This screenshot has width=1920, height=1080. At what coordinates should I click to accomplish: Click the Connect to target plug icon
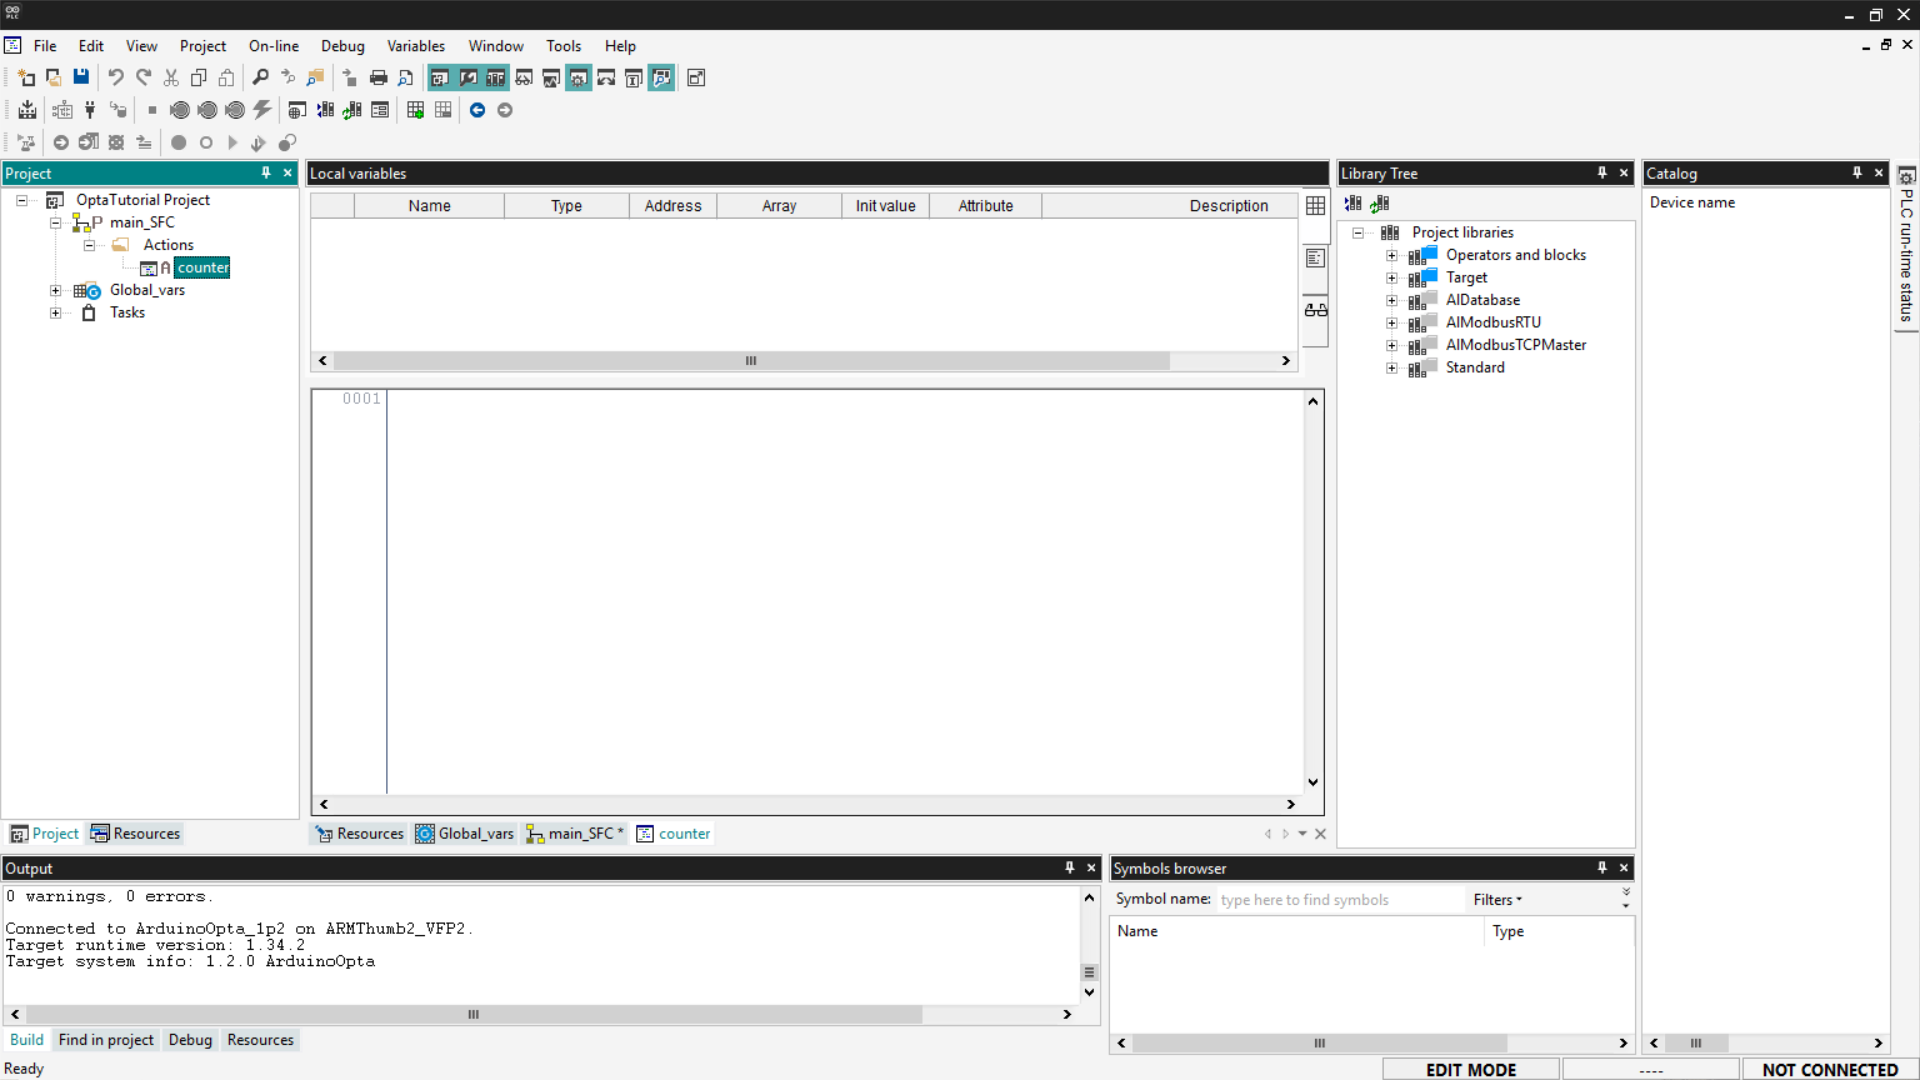coord(90,110)
